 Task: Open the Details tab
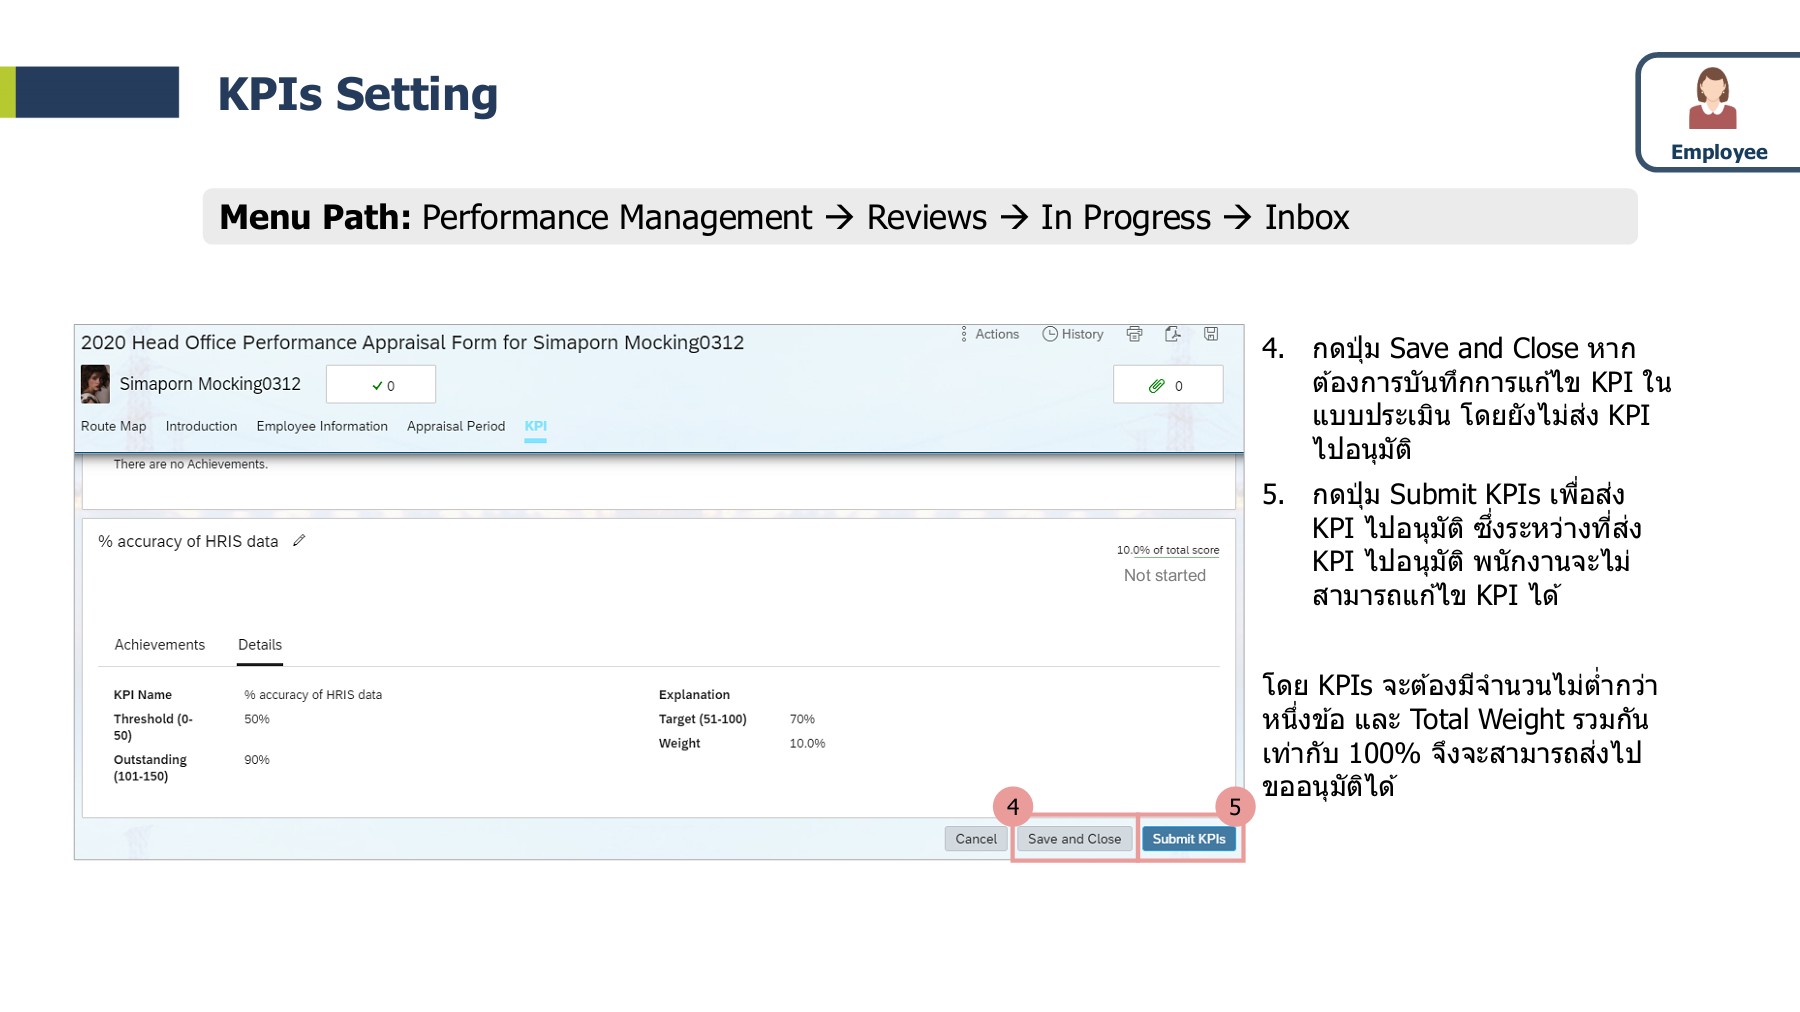point(259,644)
